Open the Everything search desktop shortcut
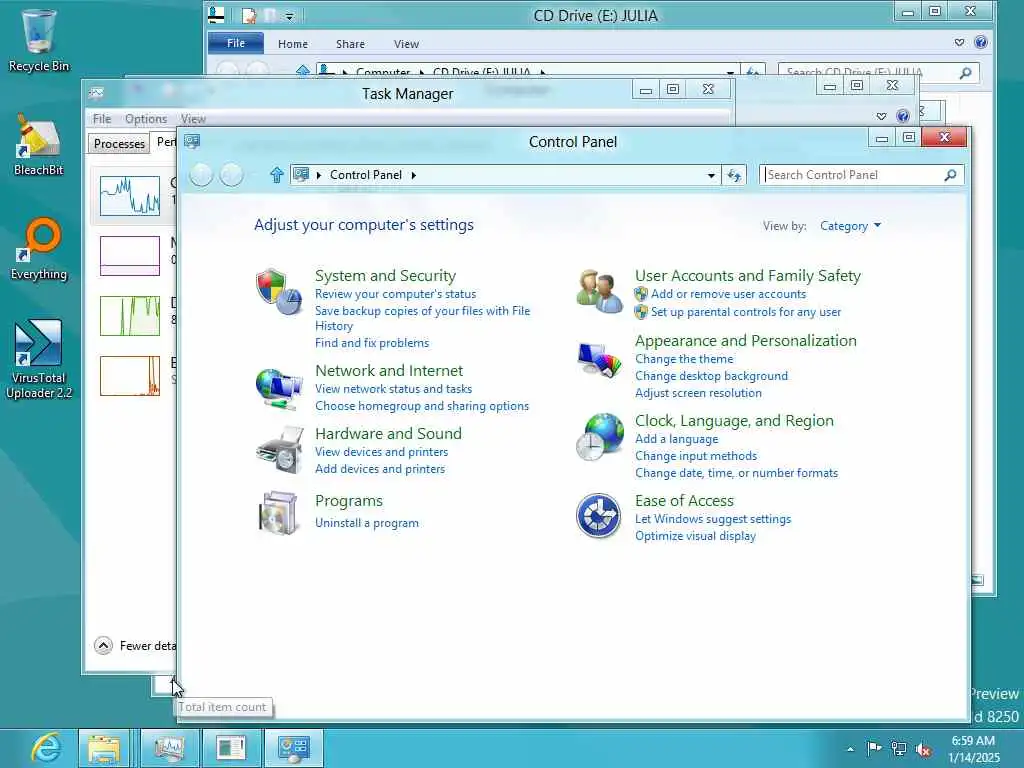1024x768 pixels. pyautogui.click(x=39, y=249)
